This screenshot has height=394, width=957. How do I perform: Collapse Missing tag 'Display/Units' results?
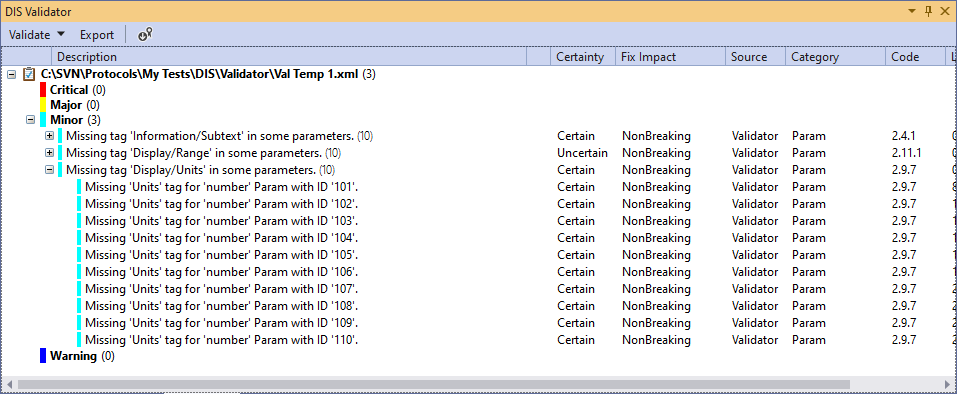click(x=49, y=170)
